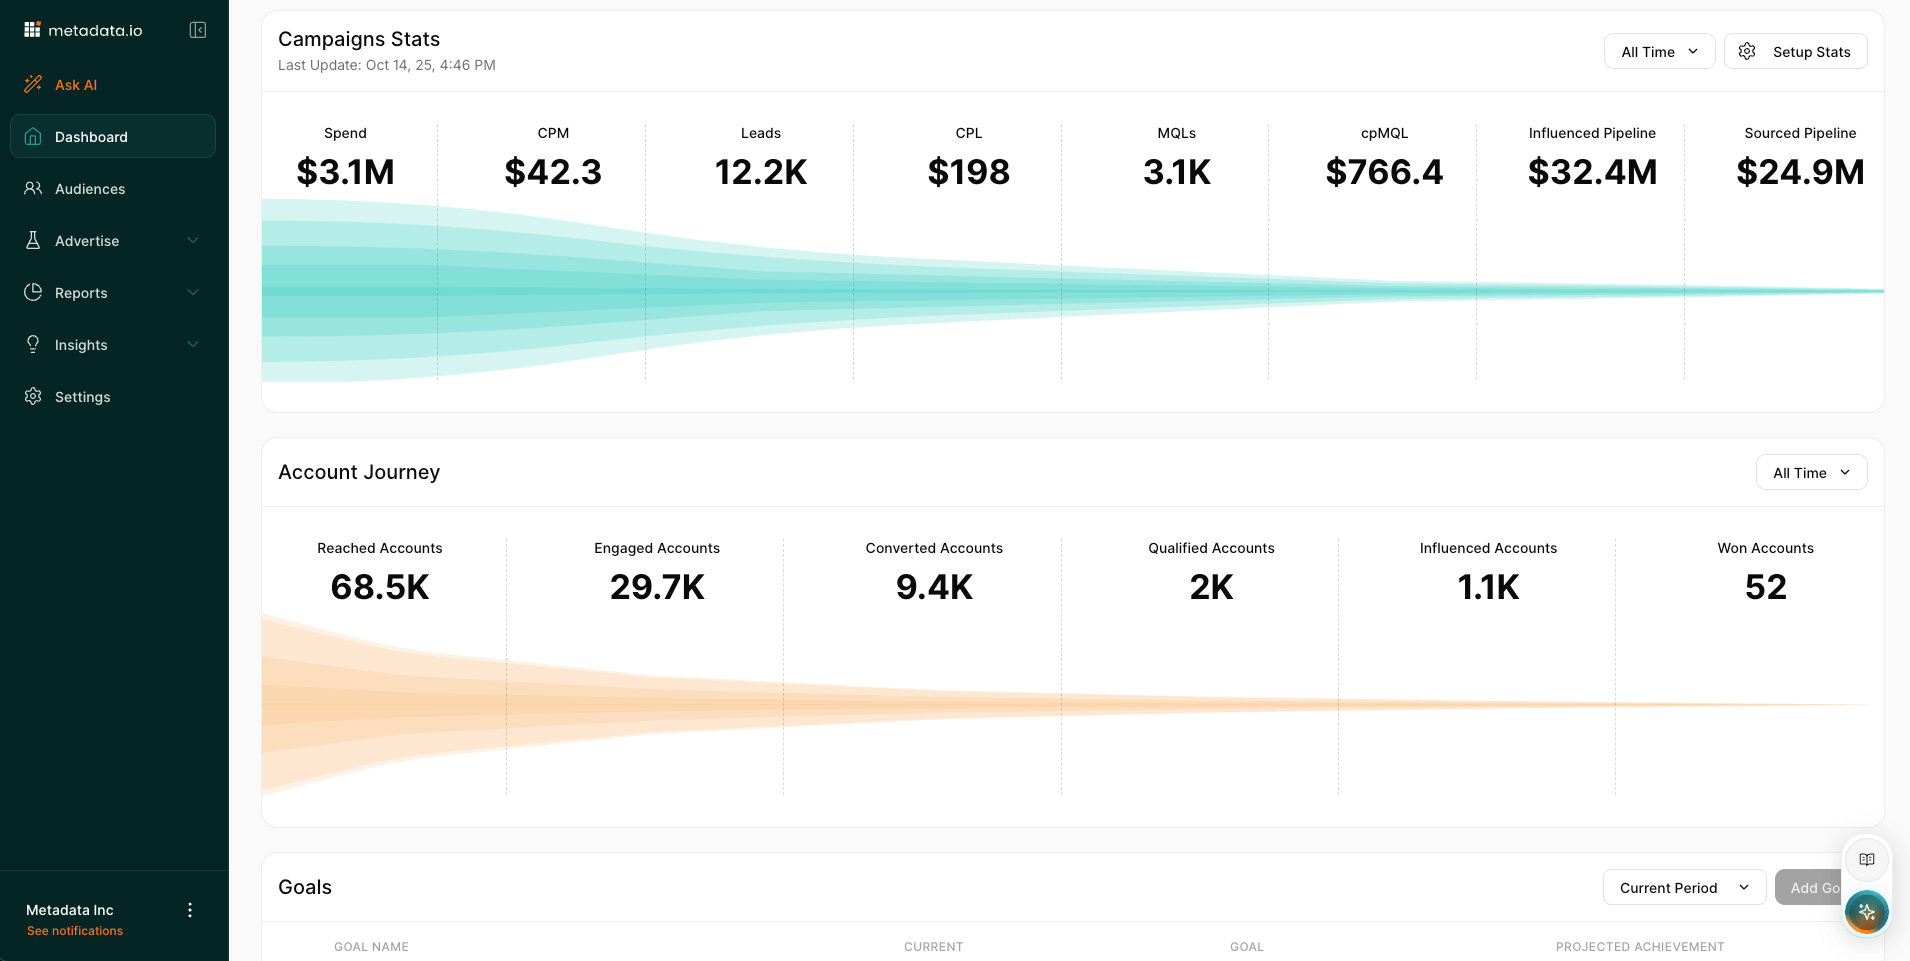This screenshot has height=961, width=1910.
Task: Click the metadata.io logo icon
Action: [32, 30]
